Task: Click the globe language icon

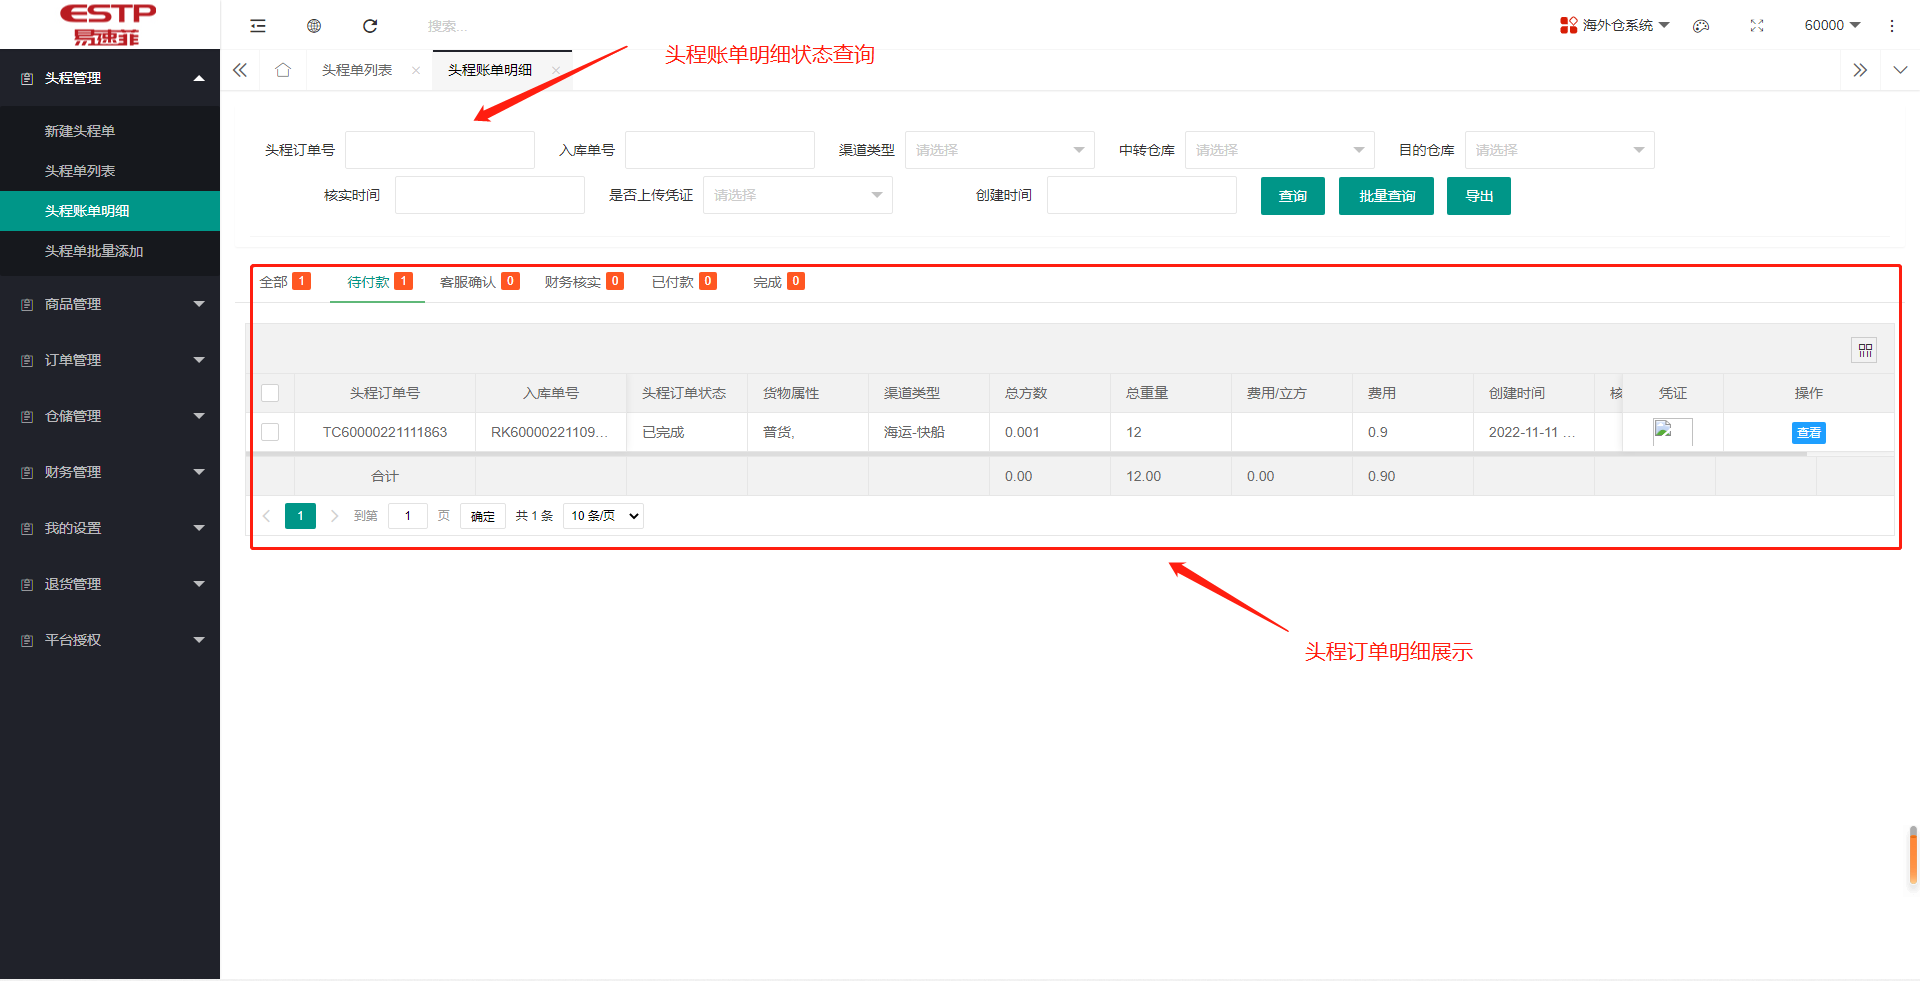Action: 314,26
